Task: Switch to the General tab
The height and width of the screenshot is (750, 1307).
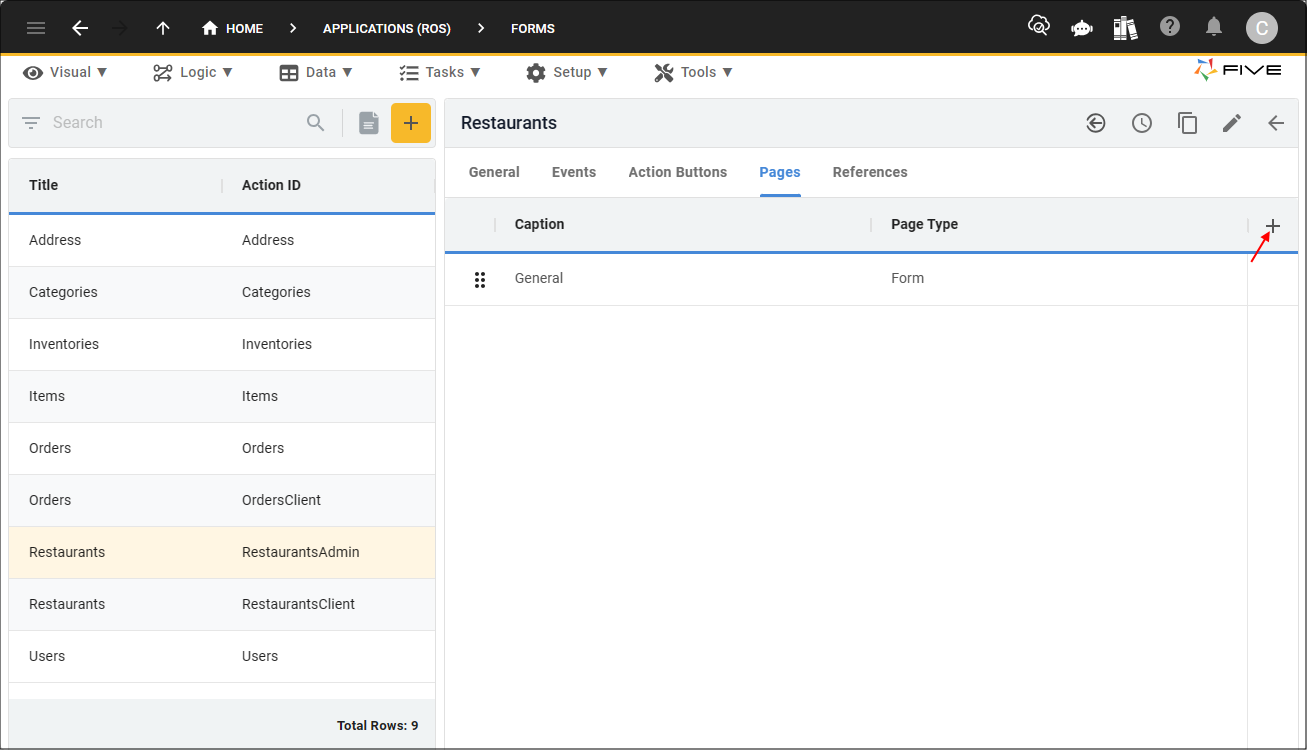Action: (x=494, y=172)
